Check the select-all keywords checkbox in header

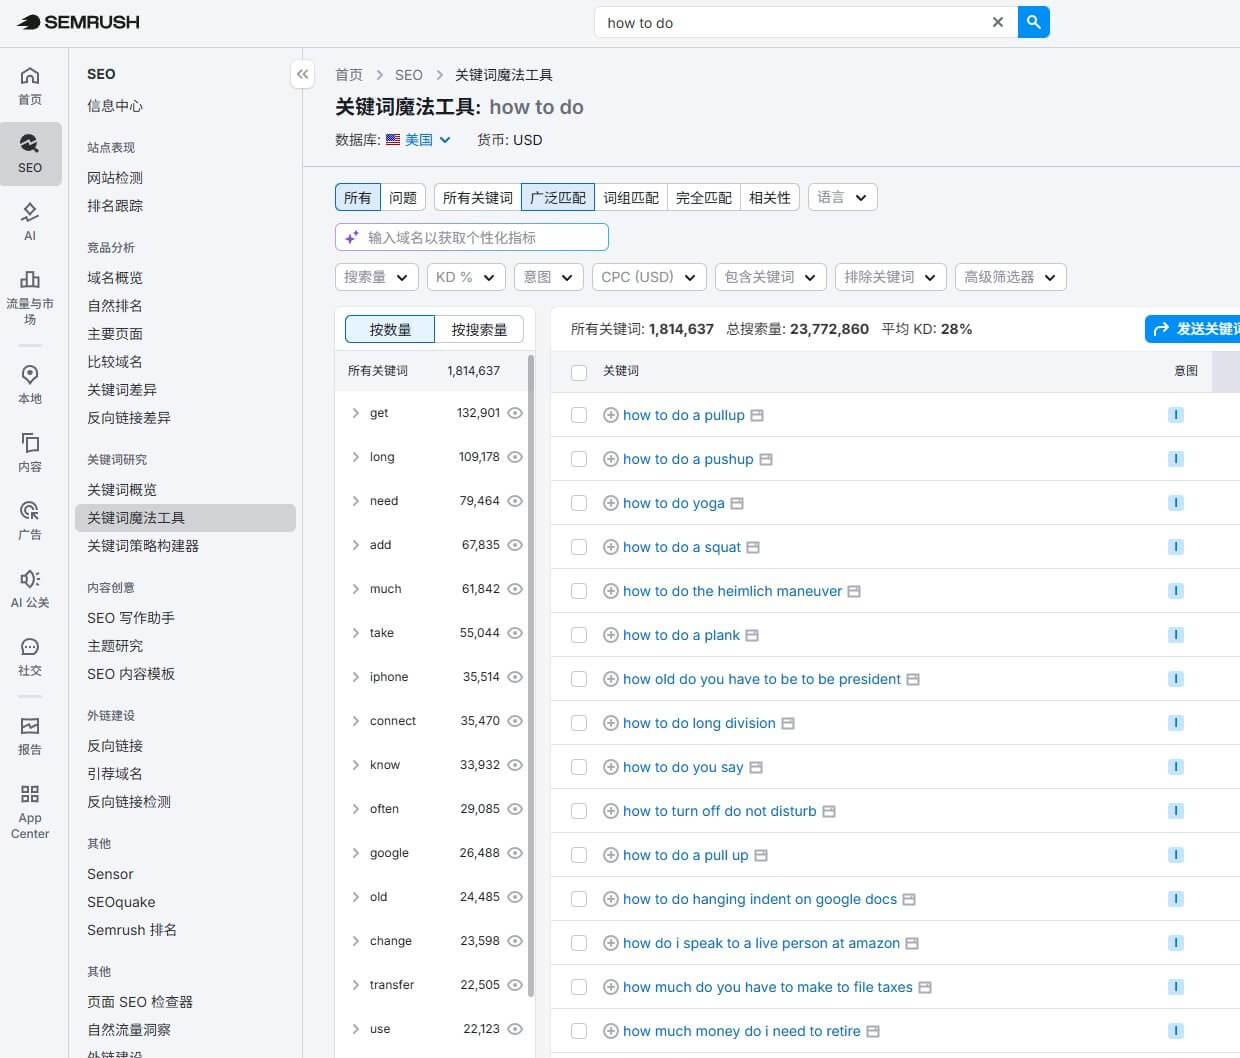579,372
